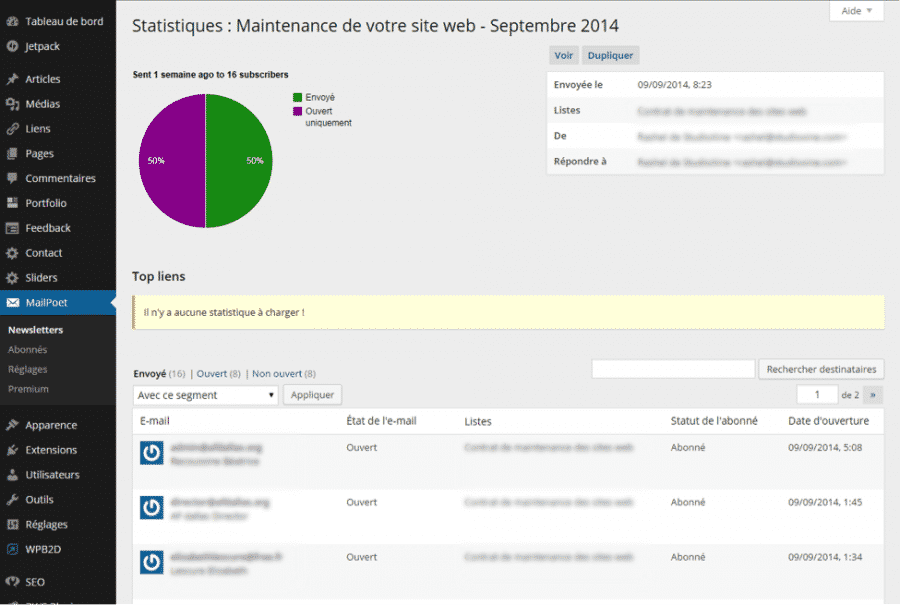
Task: Show the Non ouvert recipients
Action: point(277,374)
